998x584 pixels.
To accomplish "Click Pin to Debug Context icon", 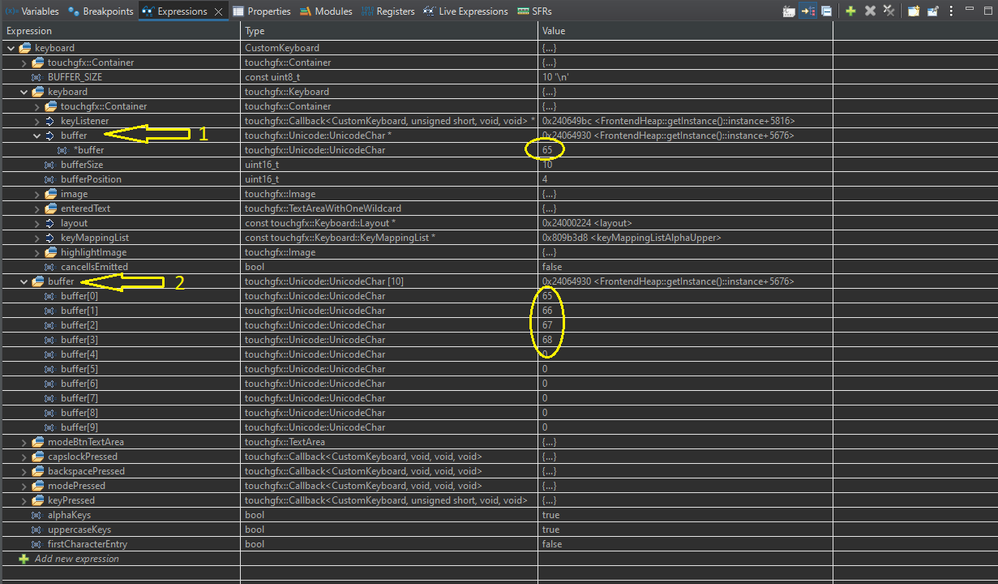I will pos(932,11).
